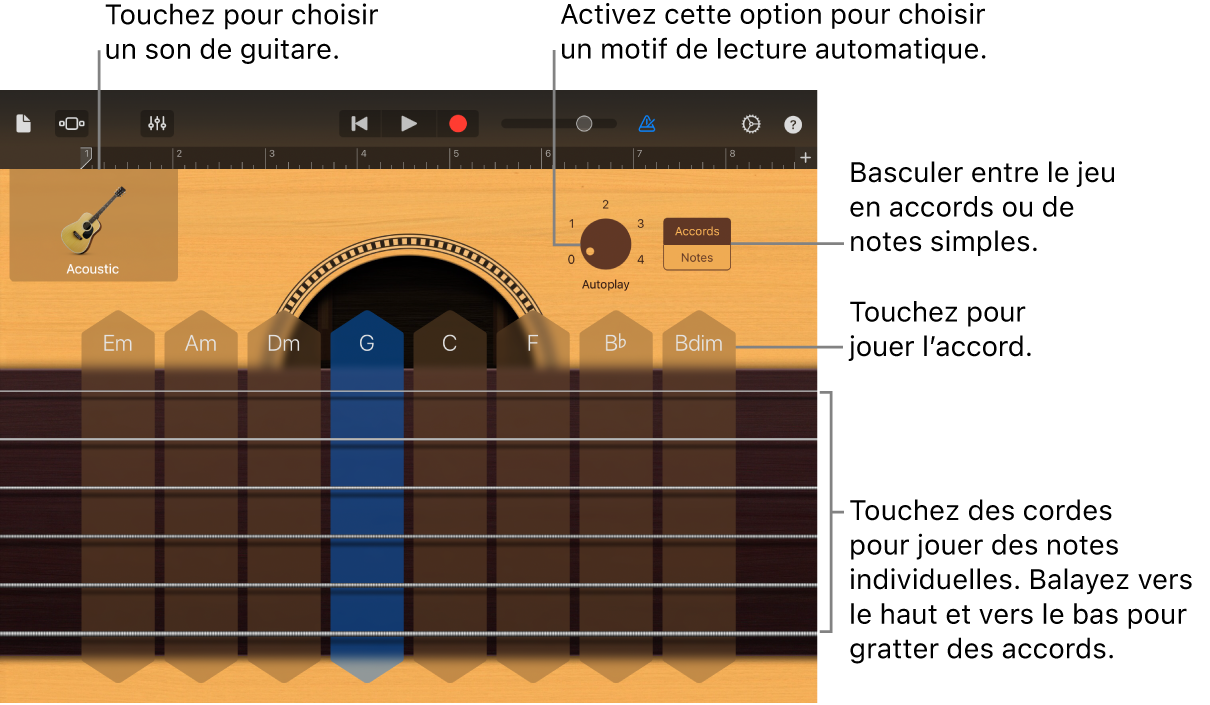Strum the Em chord strip
Viewport: 1210px width, 705px height.
pos(117,343)
